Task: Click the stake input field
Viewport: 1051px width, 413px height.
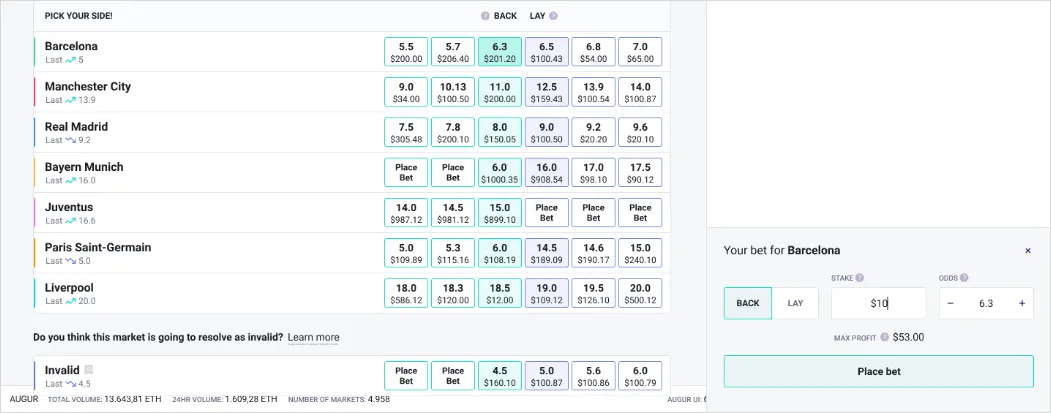Action: click(879, 303)
